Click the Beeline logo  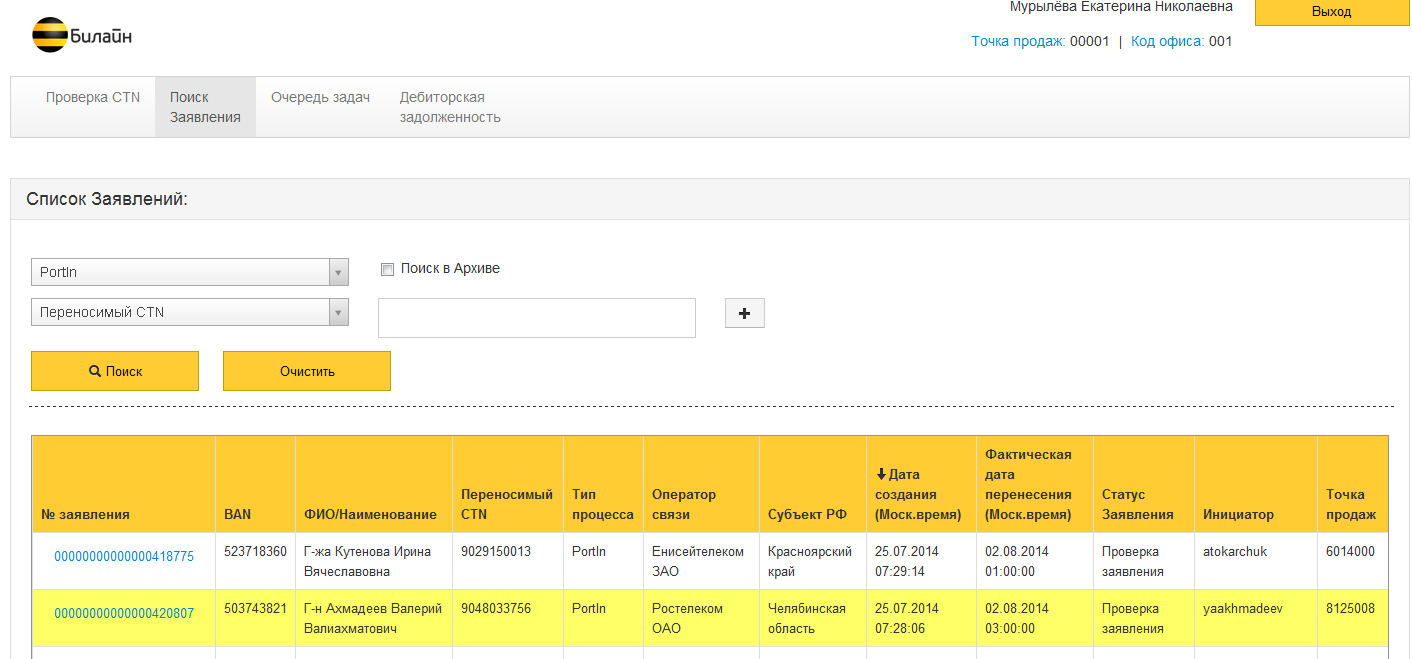[x=82, y=36]
